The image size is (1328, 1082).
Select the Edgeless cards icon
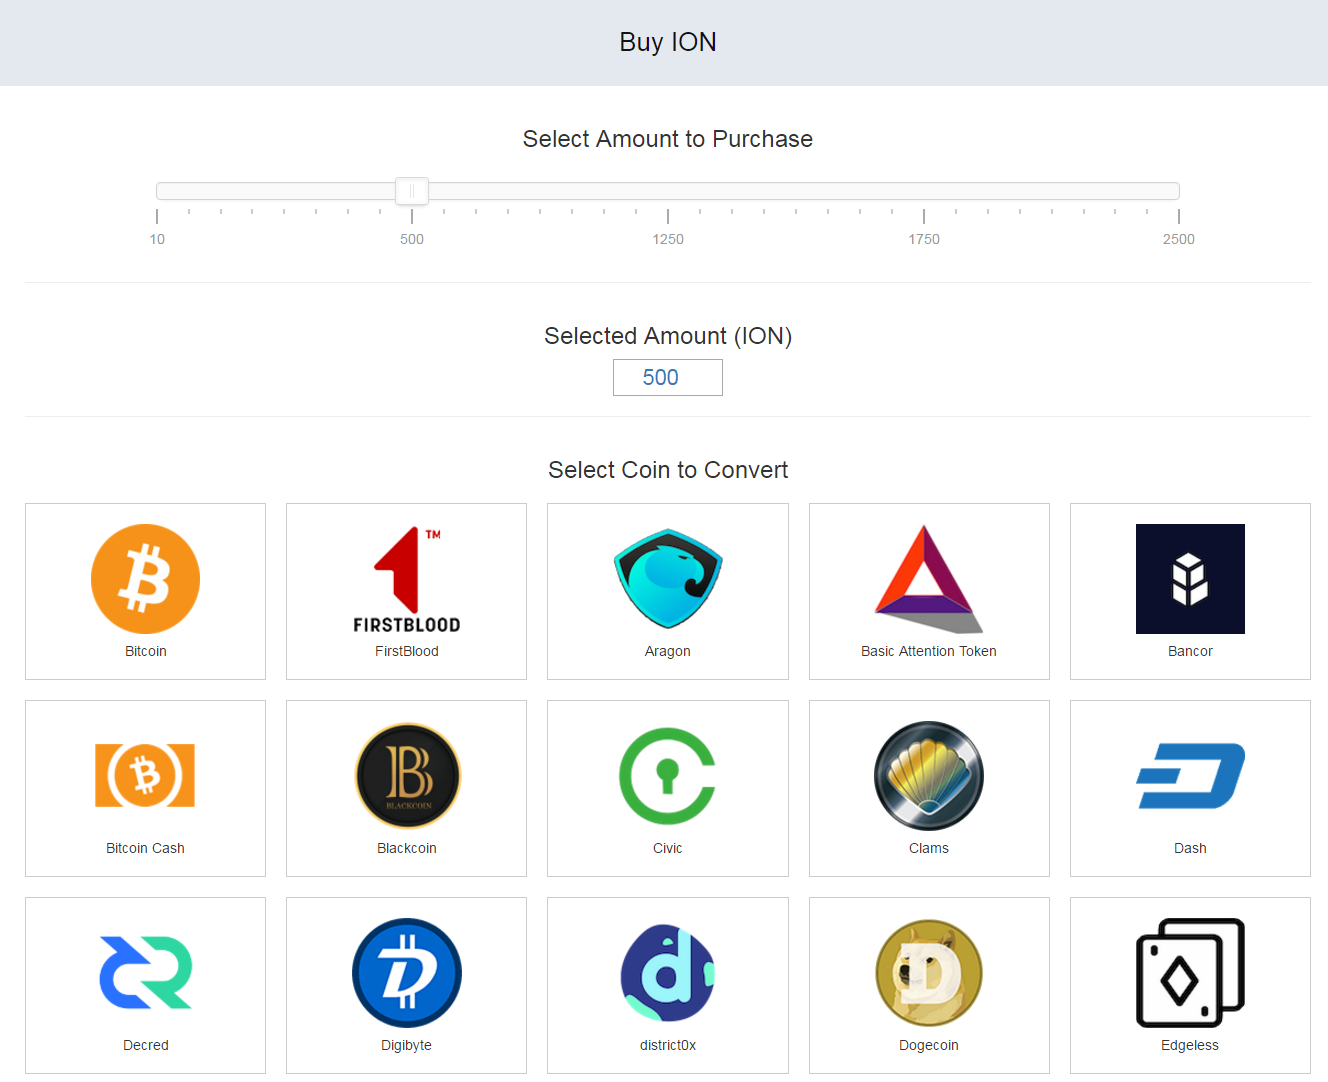click(1190, 973)
